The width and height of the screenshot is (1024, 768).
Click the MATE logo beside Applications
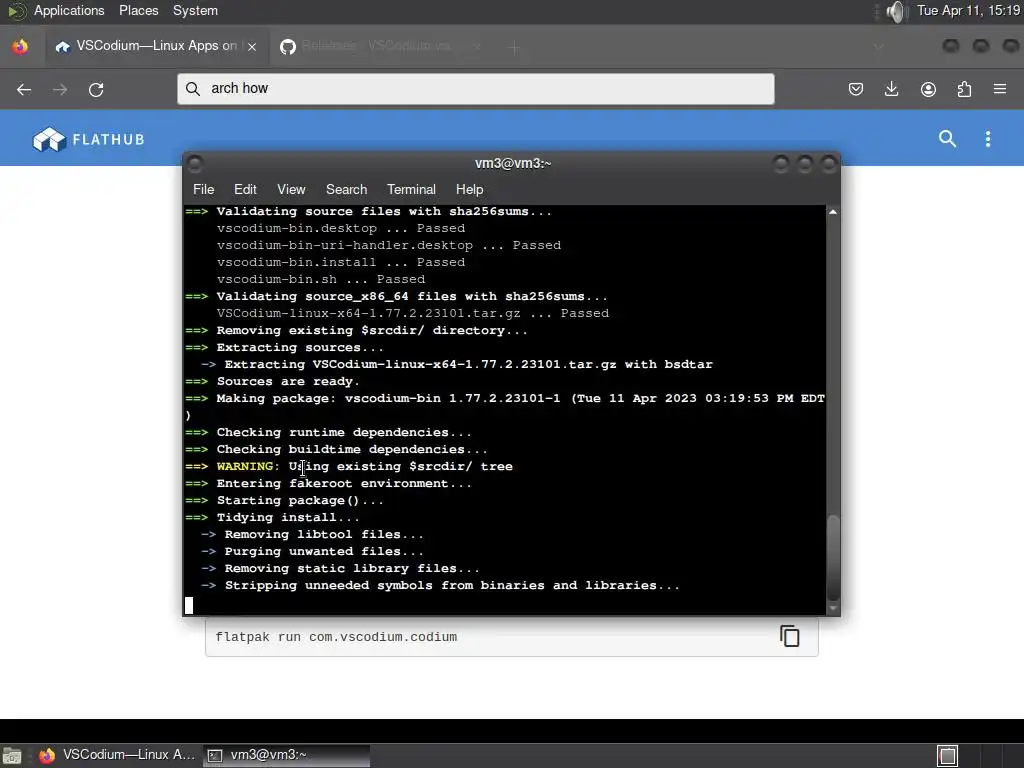point(16,11)
